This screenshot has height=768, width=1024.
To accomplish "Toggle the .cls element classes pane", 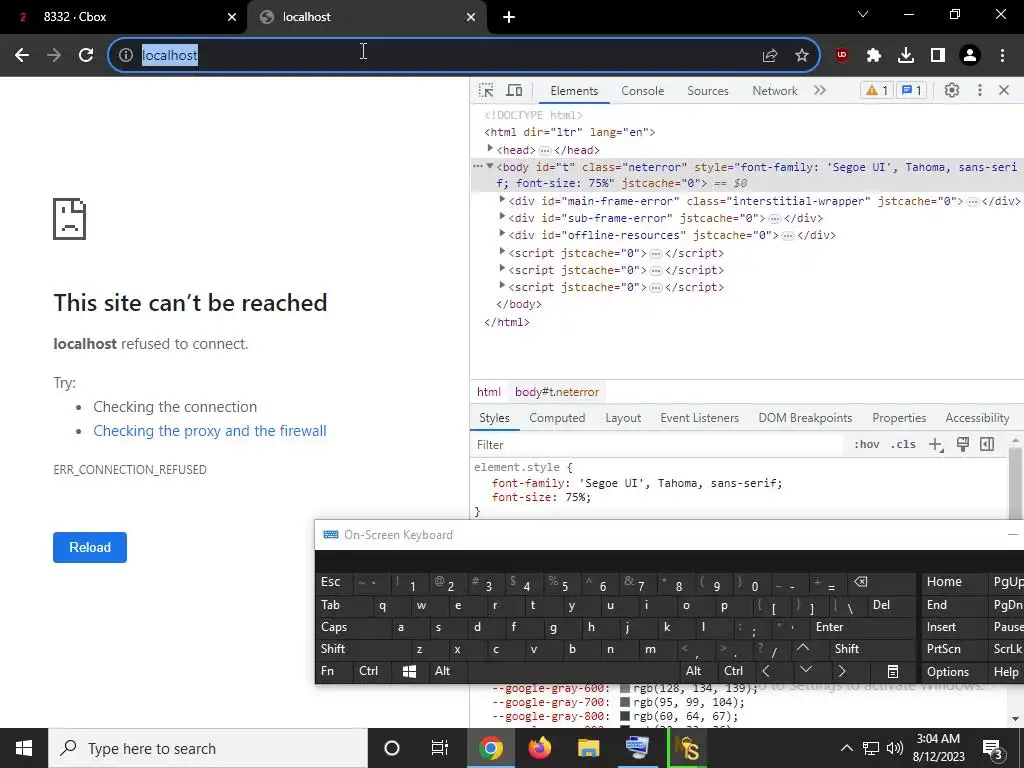I will (903, 445).
